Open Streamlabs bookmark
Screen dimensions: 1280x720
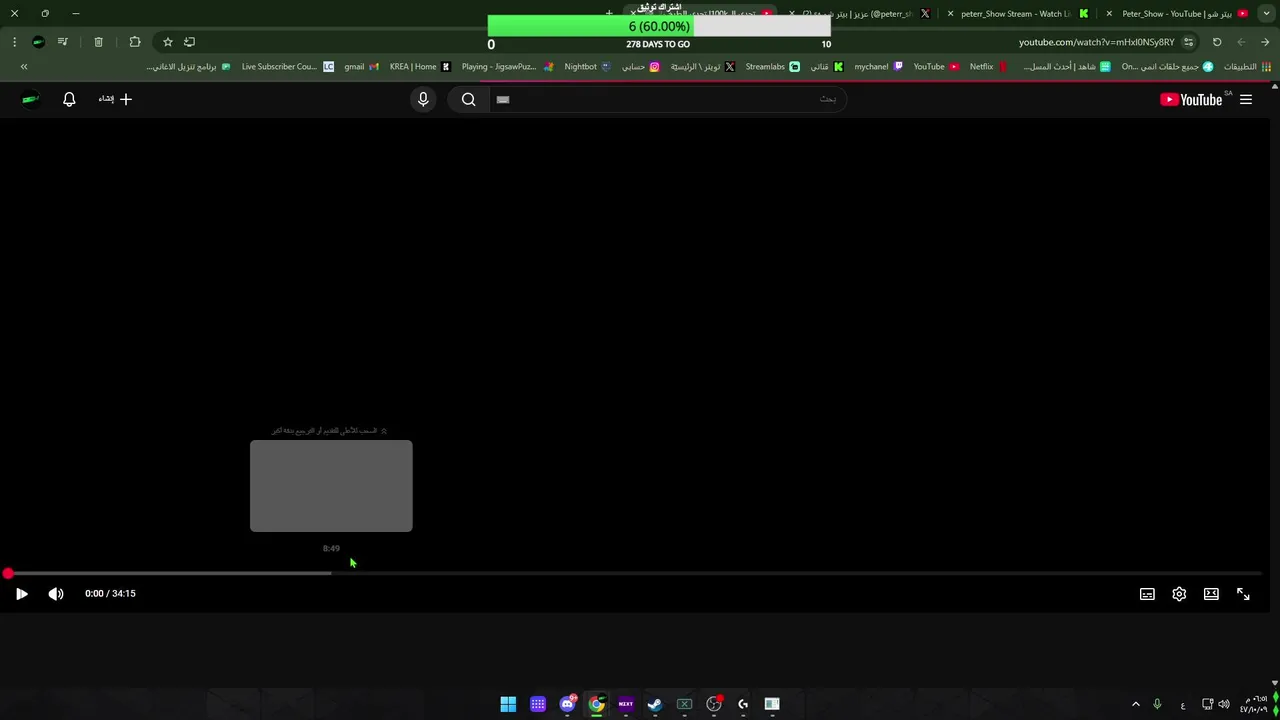coord(772,67)
